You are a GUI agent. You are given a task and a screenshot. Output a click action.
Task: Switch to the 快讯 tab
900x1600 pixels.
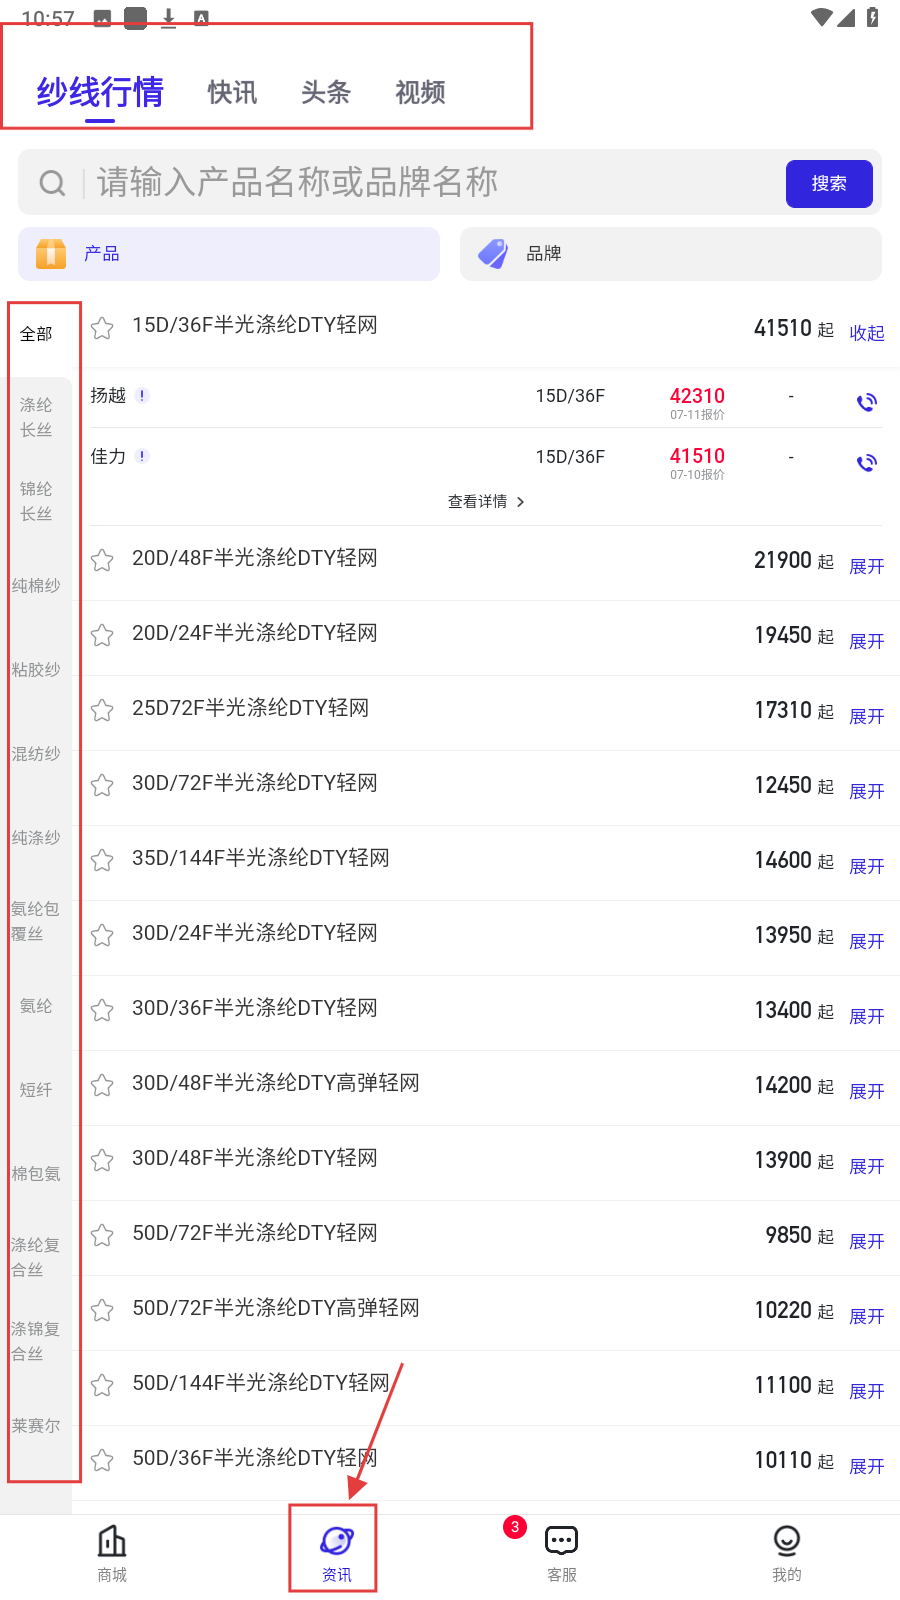tap(232, 93)
